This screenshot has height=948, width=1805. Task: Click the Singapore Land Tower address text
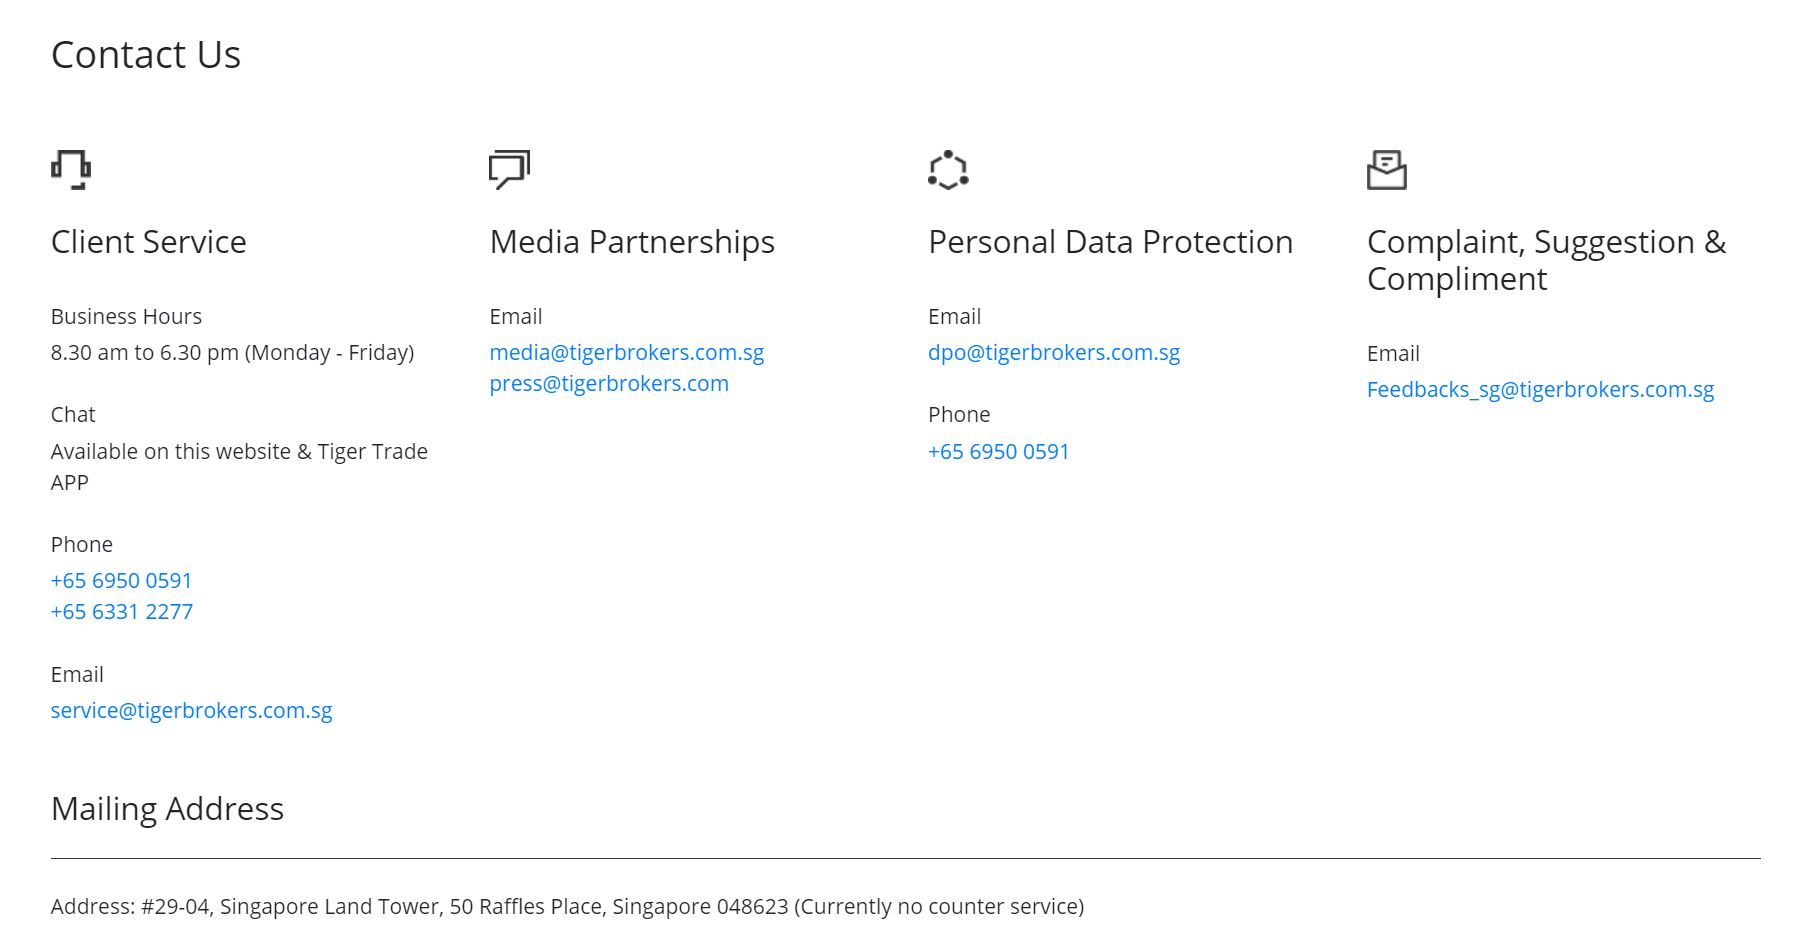[x=567, y=907]
